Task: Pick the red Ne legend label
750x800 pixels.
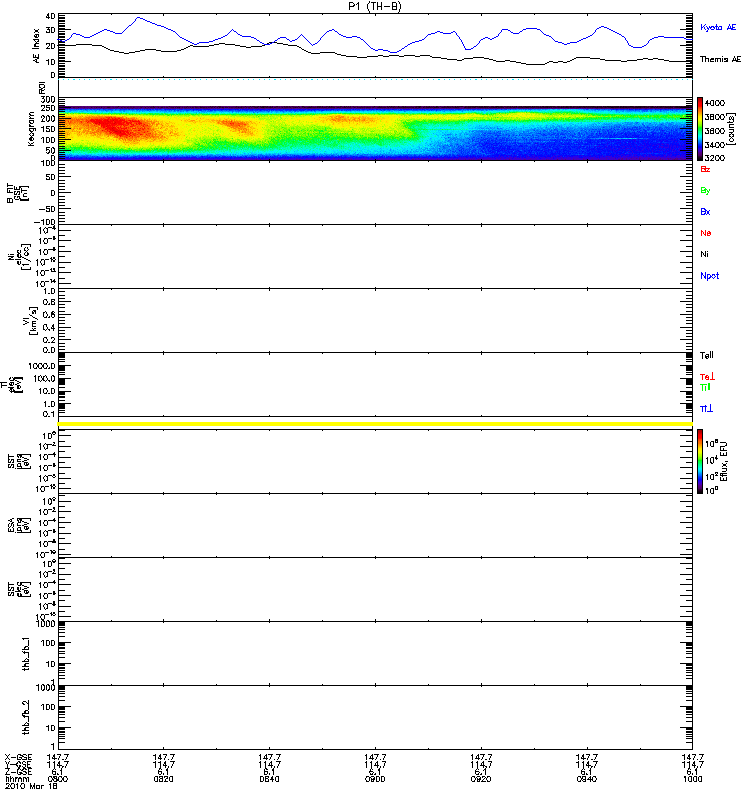Action: [706, 233]
